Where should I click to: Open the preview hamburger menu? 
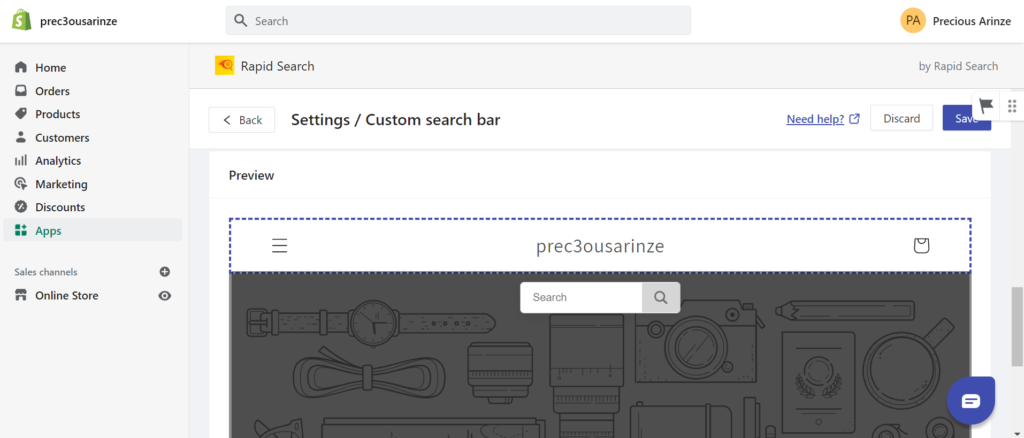280,245
